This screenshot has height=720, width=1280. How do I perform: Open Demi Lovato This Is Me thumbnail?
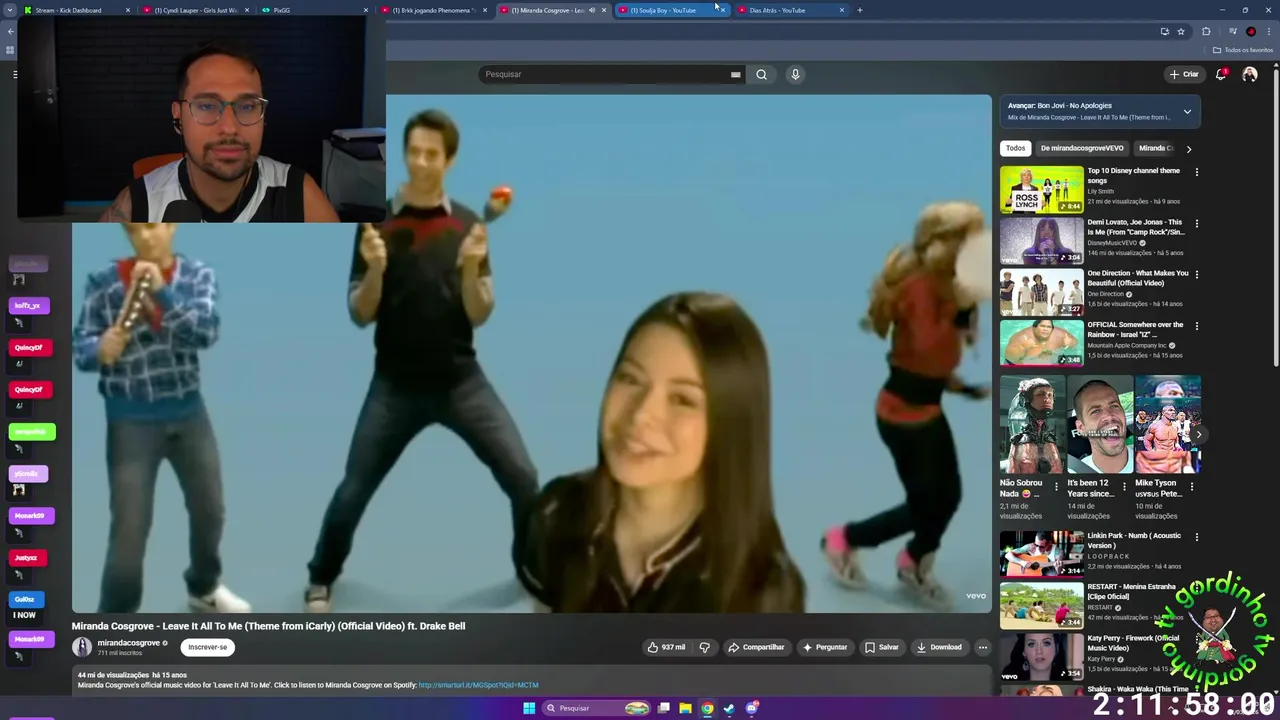(1042, 240)
